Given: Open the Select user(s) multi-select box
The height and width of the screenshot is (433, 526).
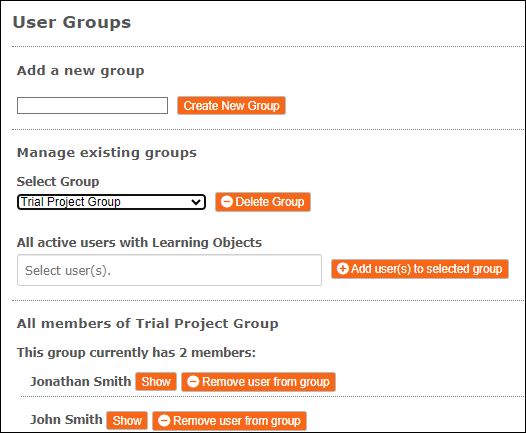Looking at the screenshot, I should pos(169,270).
